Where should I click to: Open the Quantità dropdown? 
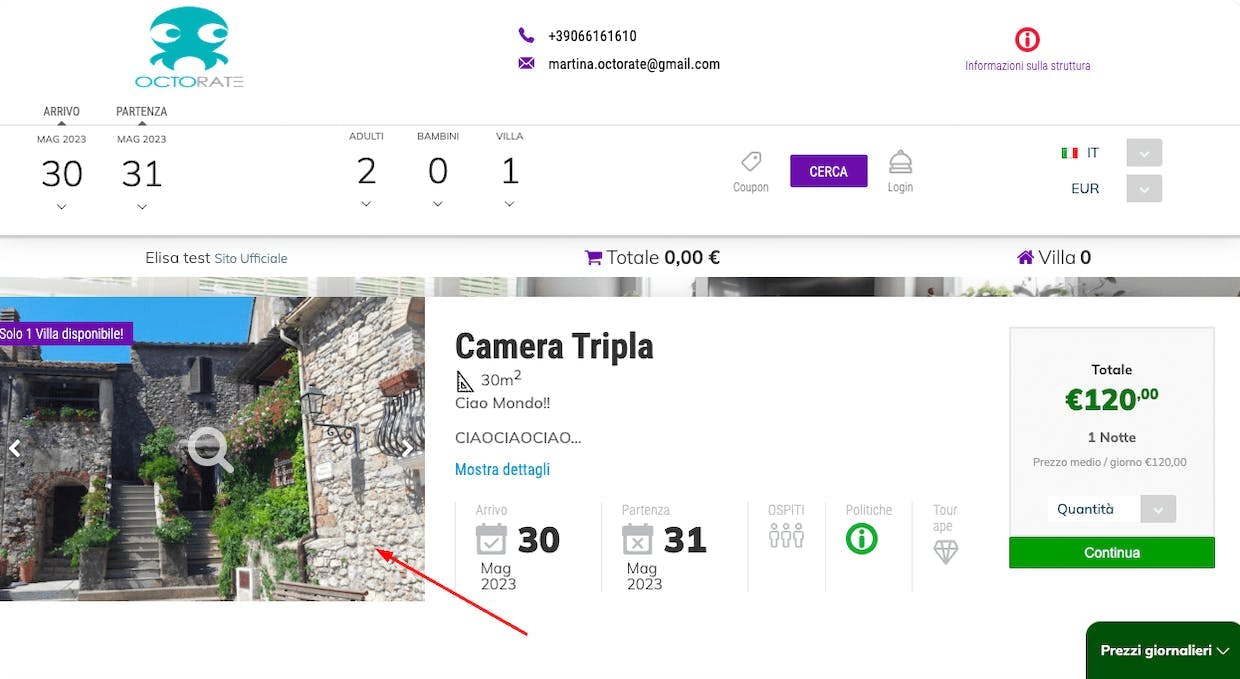coord(1158,509)
